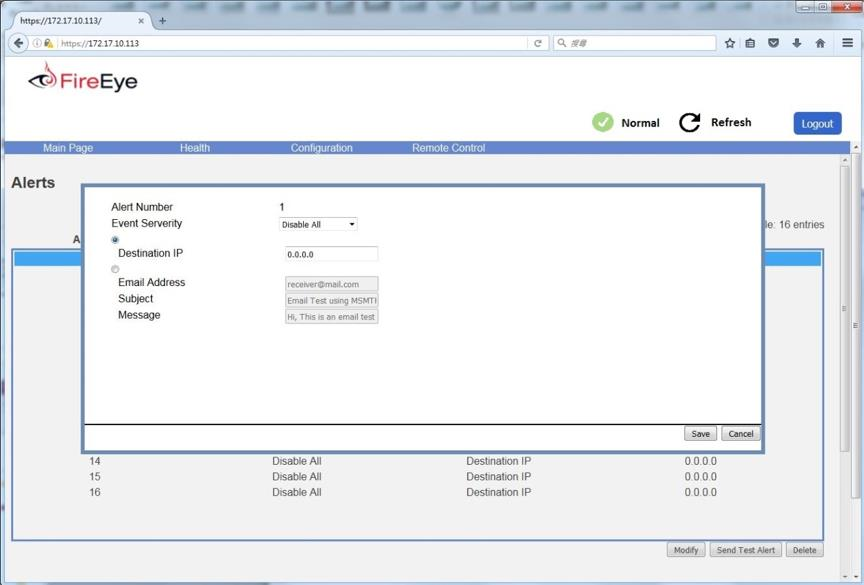The image size is (864, 585).
Task: Click the Modify button
Action: coord(685,550)
